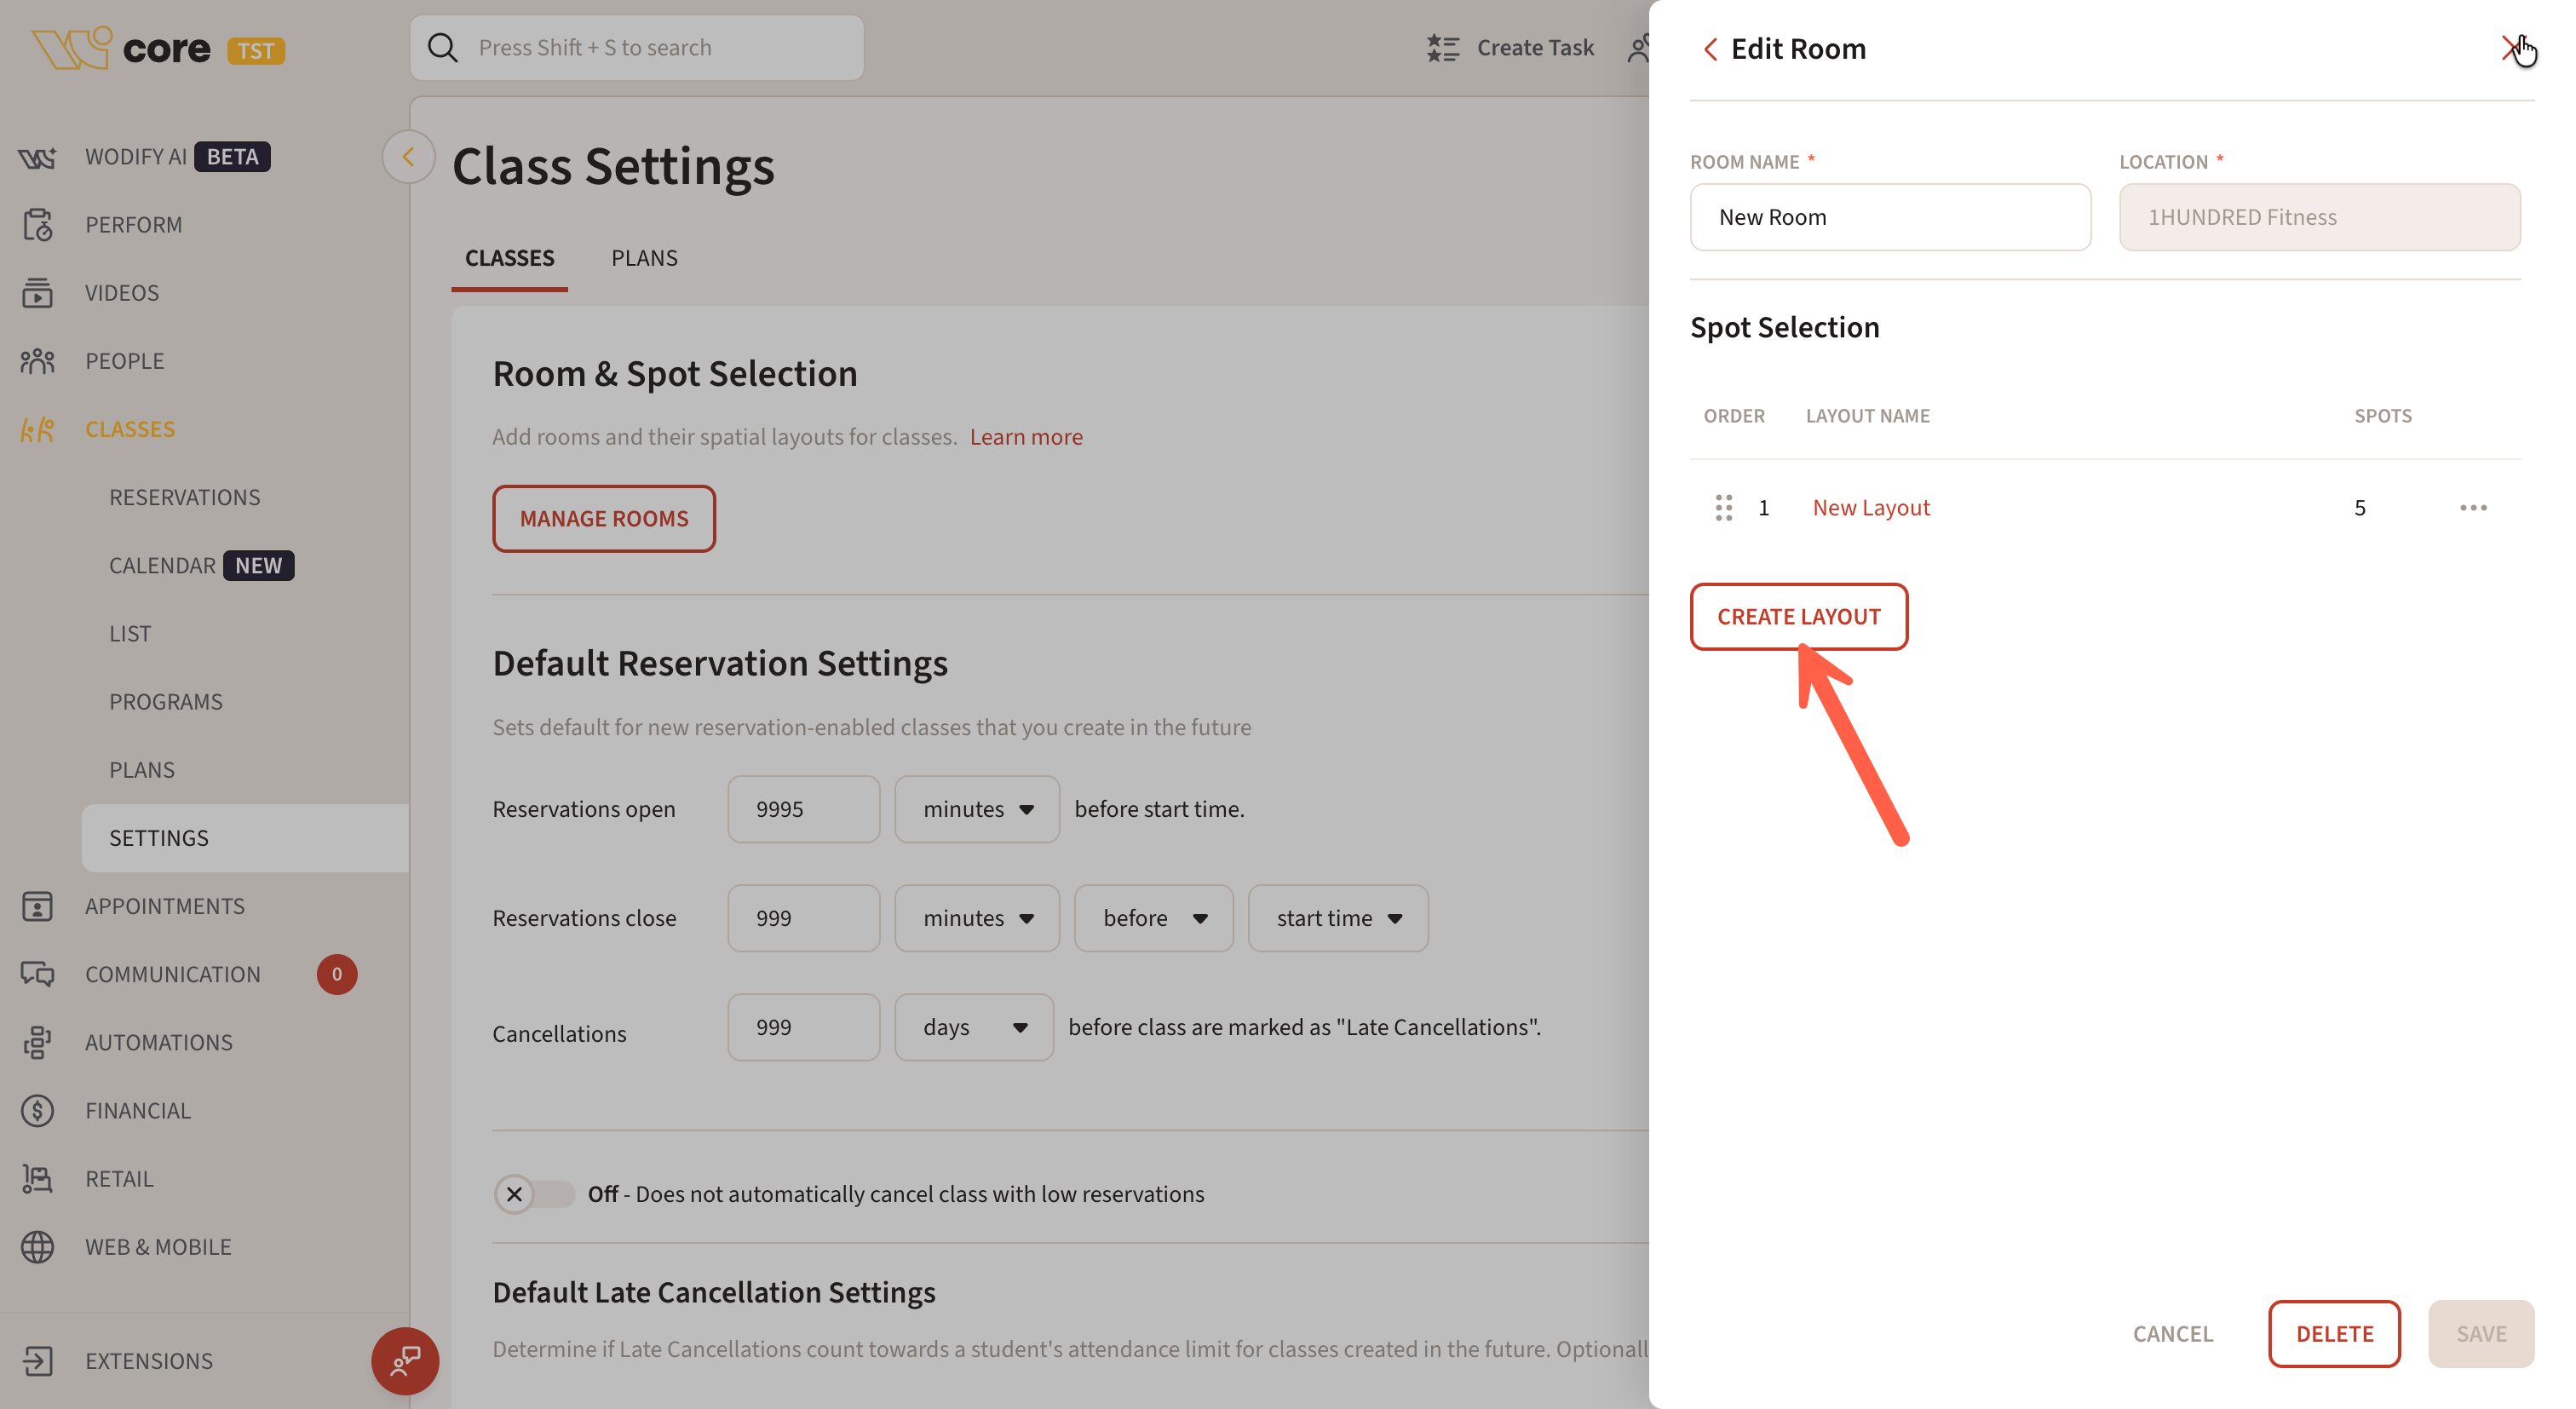
Task: Open the start time dropdown
Action: point(1337,918)
